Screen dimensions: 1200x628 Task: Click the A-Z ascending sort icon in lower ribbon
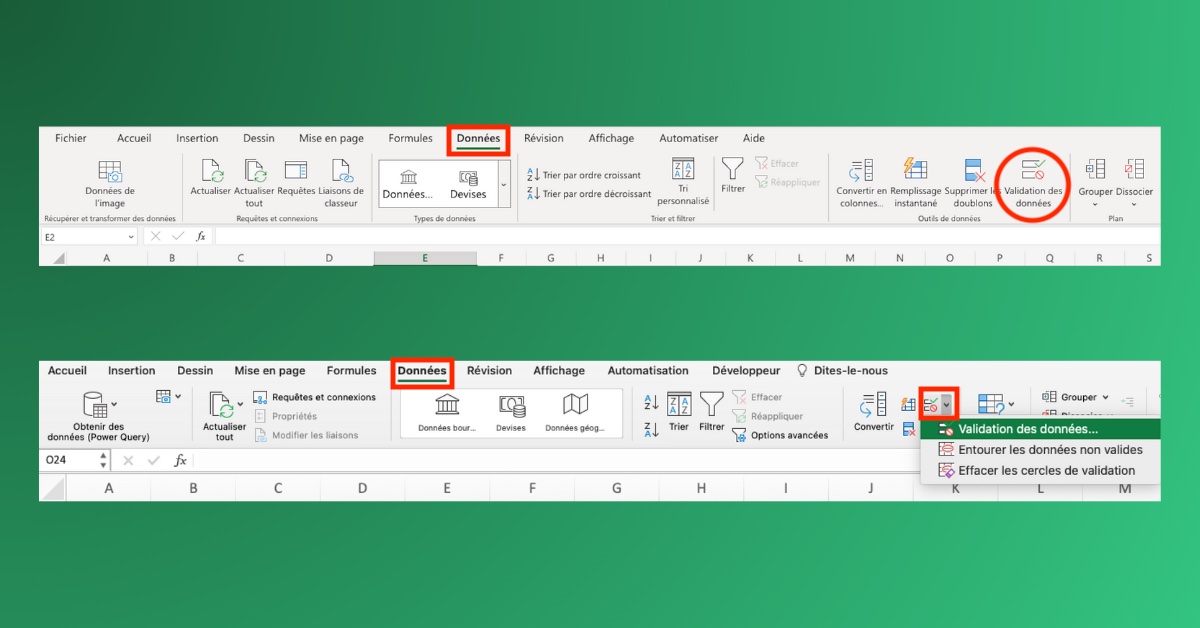click(651, 402)
